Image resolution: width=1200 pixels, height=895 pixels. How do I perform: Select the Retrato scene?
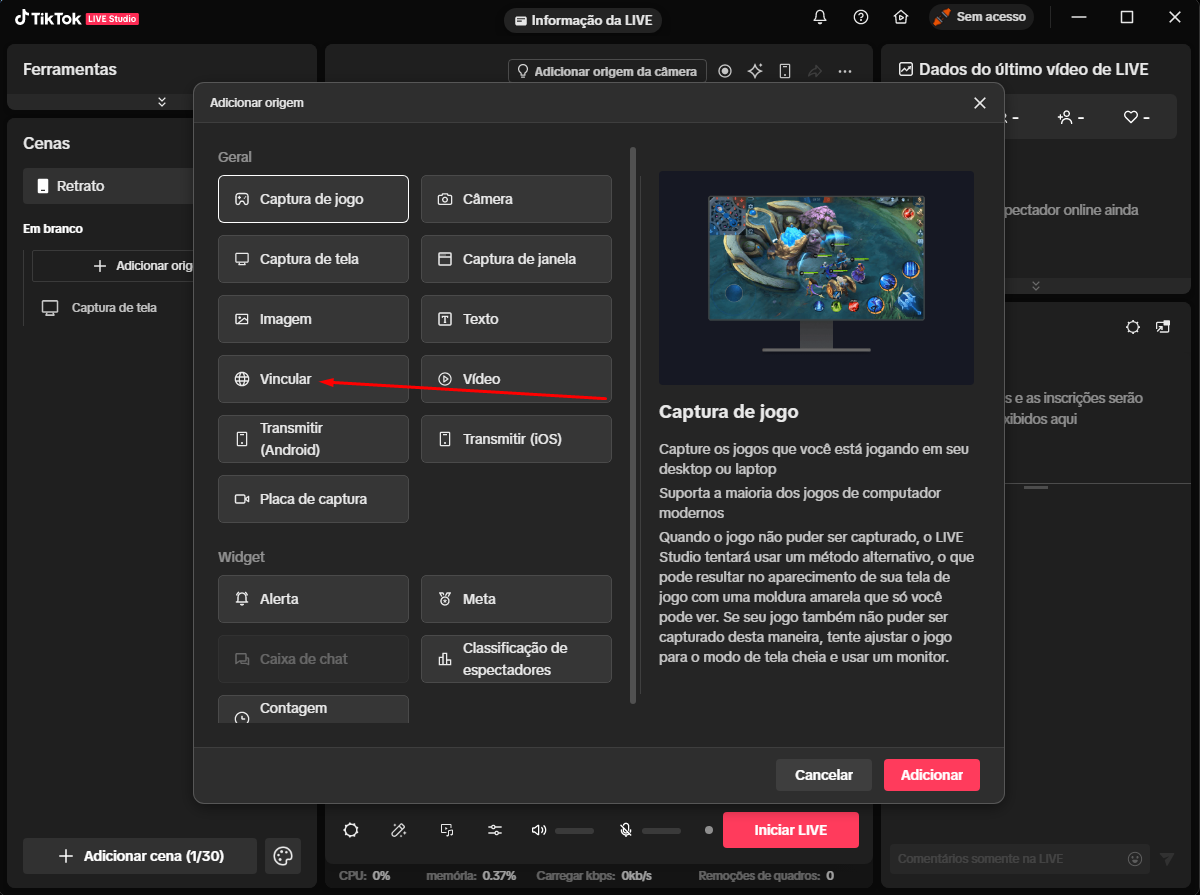point(108,186)
